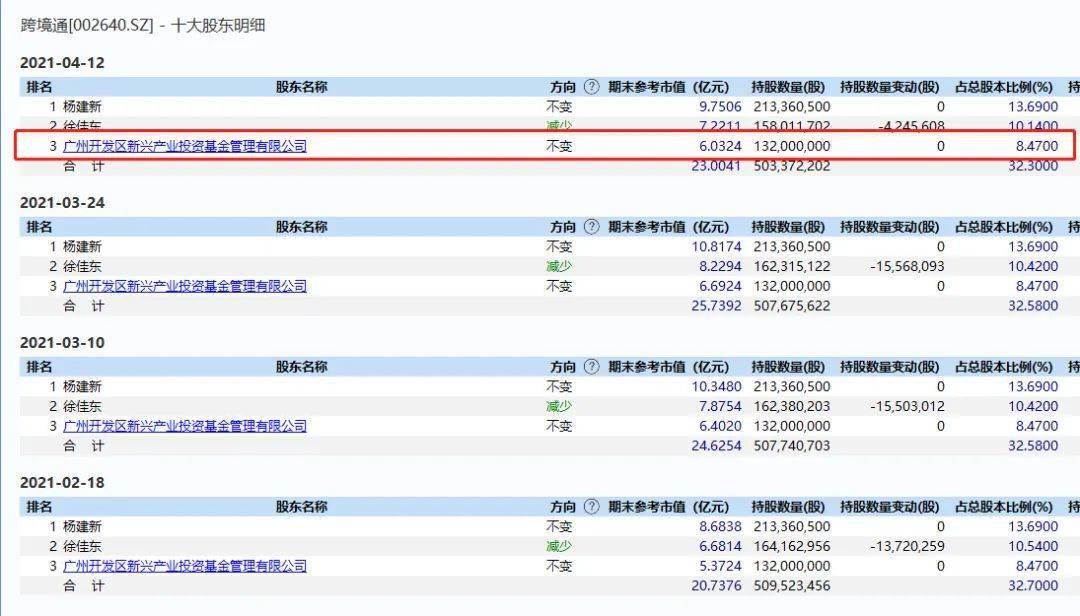The image size is (1080, 616).
Task: Open 广州开发区新兴产业投资基金 link in 2021-04-12 table
Action: coord(184,146)
